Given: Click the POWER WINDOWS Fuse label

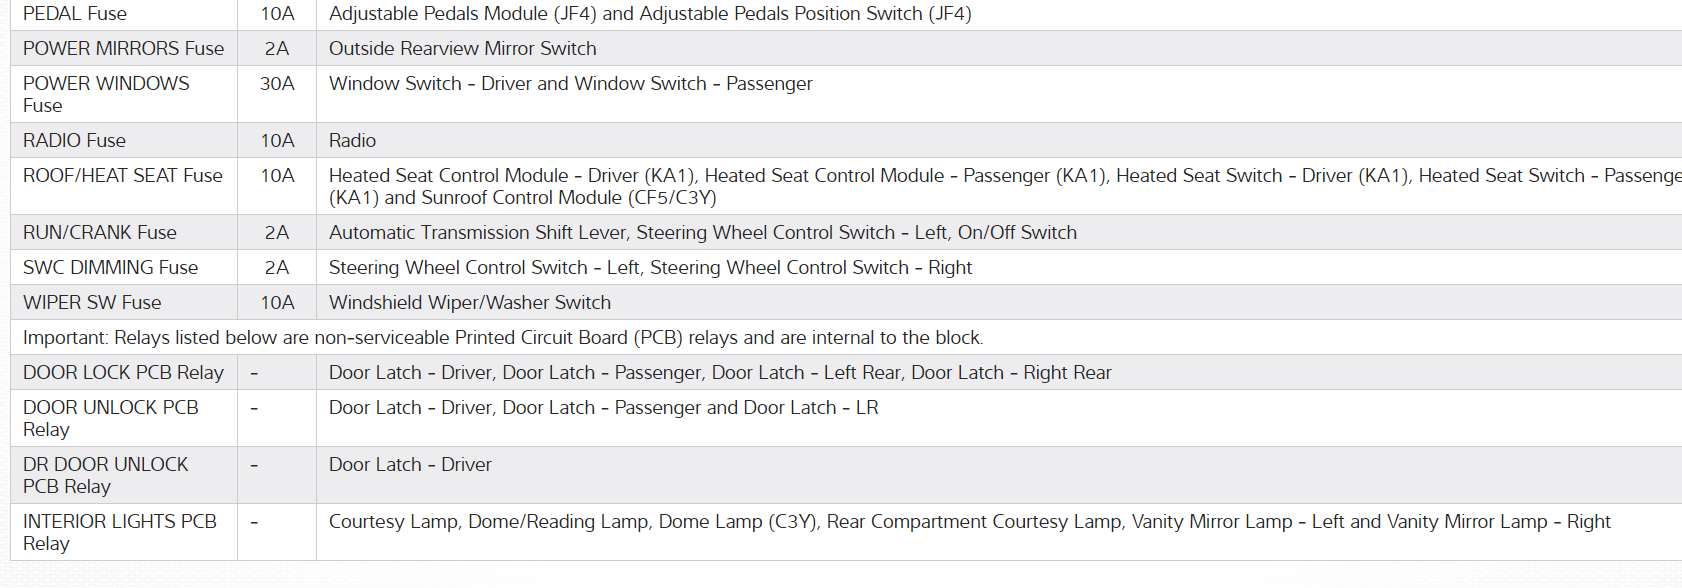Looking at the screenshot, I should pos(106,94).
